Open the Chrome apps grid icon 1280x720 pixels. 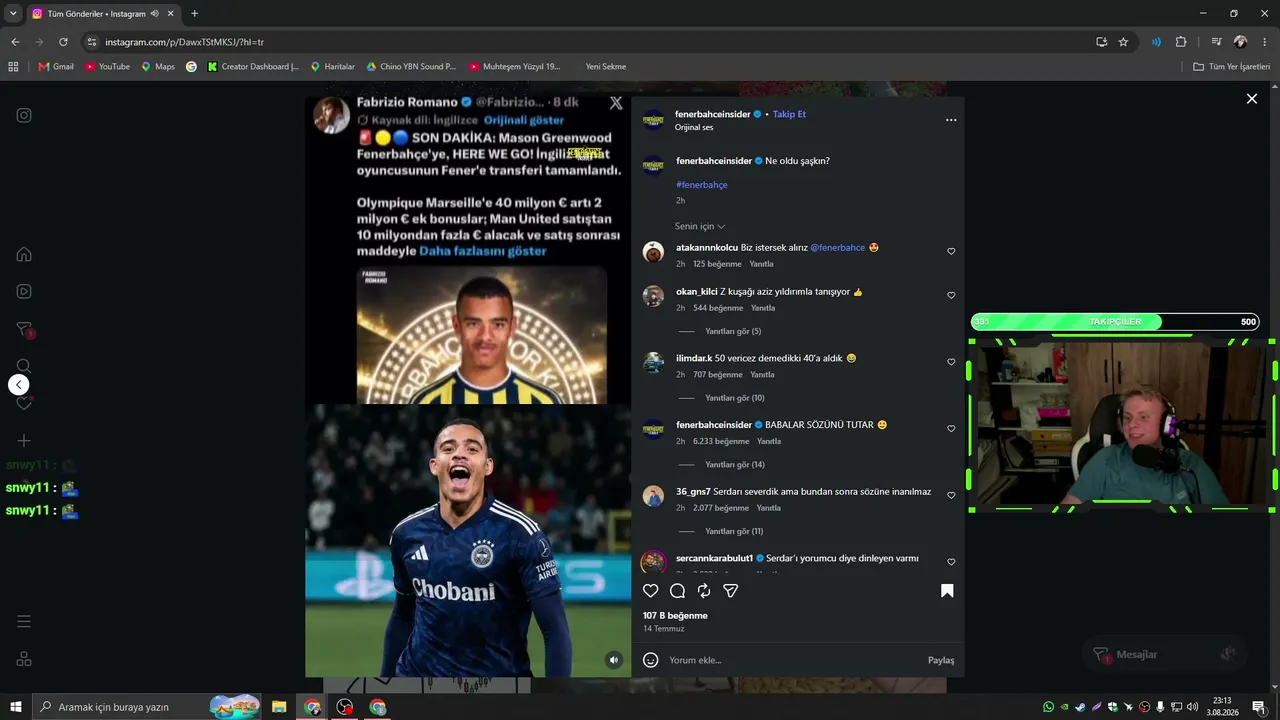(x=13, y=67)
